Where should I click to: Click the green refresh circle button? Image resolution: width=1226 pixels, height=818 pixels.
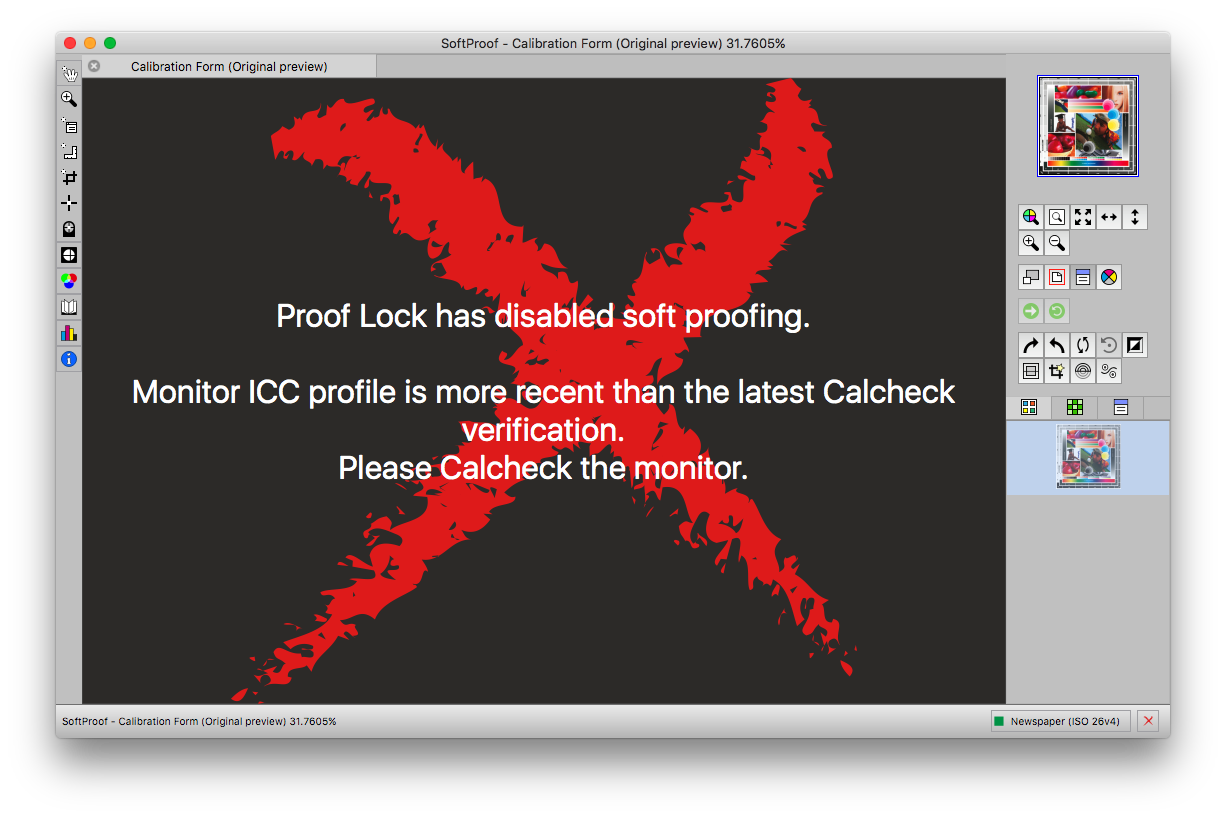click(1057, 311)
